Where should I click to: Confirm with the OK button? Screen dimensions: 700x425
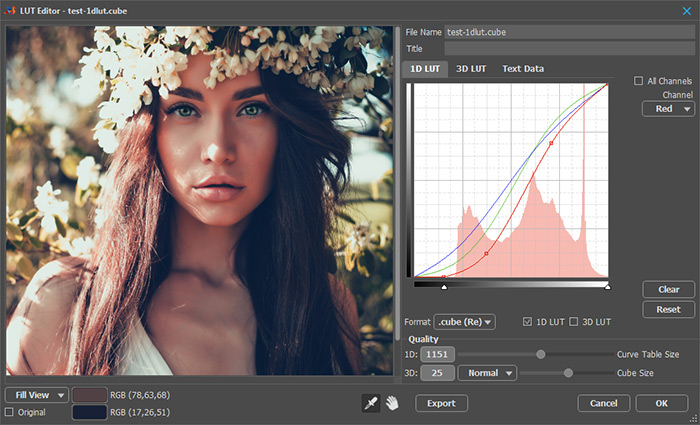pos(662,403)
